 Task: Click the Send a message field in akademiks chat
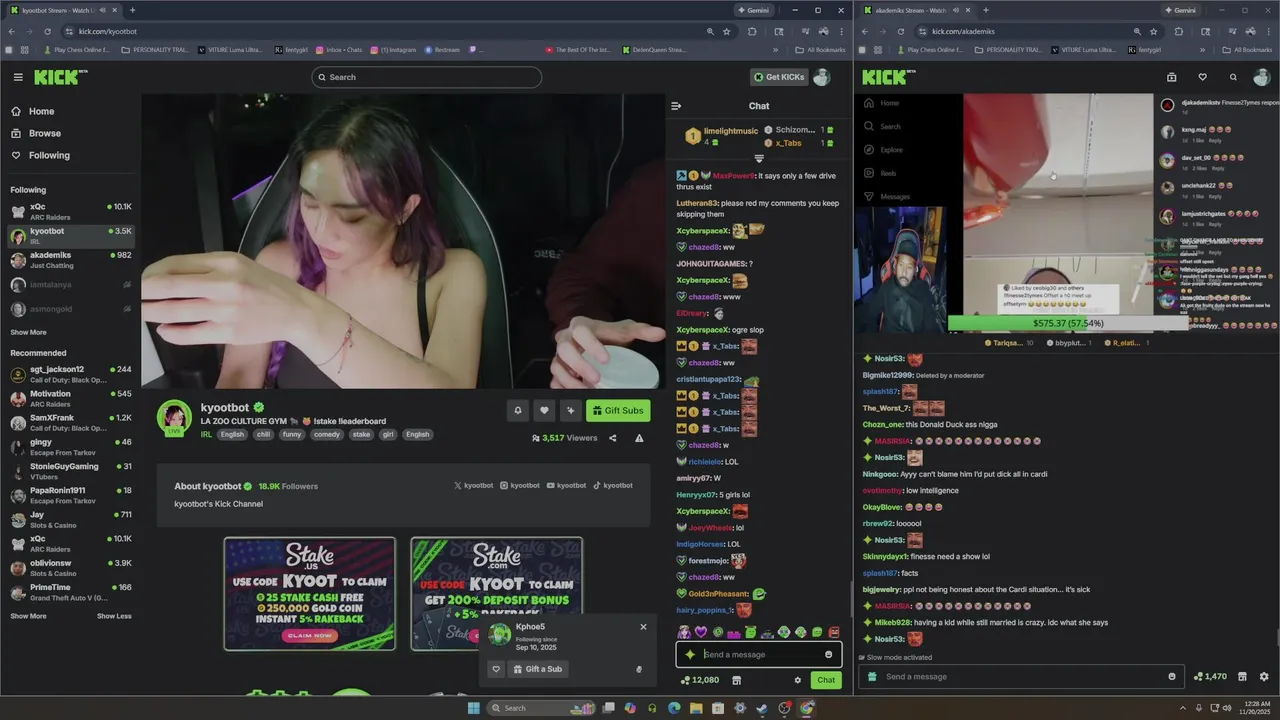1020,677
